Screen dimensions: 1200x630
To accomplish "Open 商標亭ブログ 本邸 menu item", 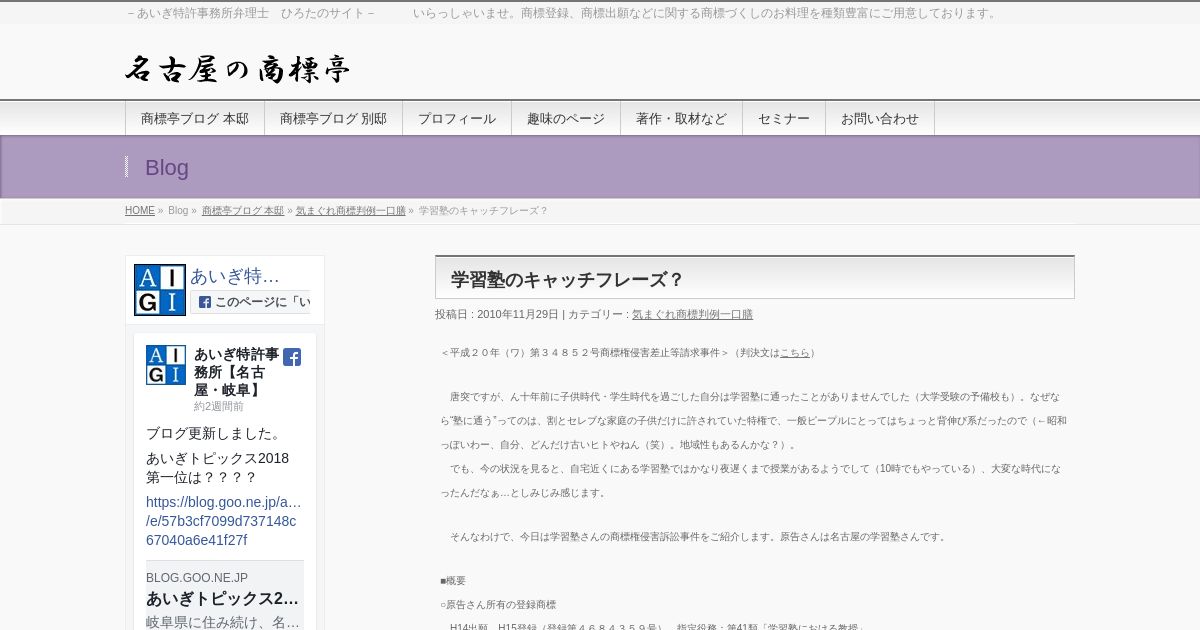I will tap(195, 118).
